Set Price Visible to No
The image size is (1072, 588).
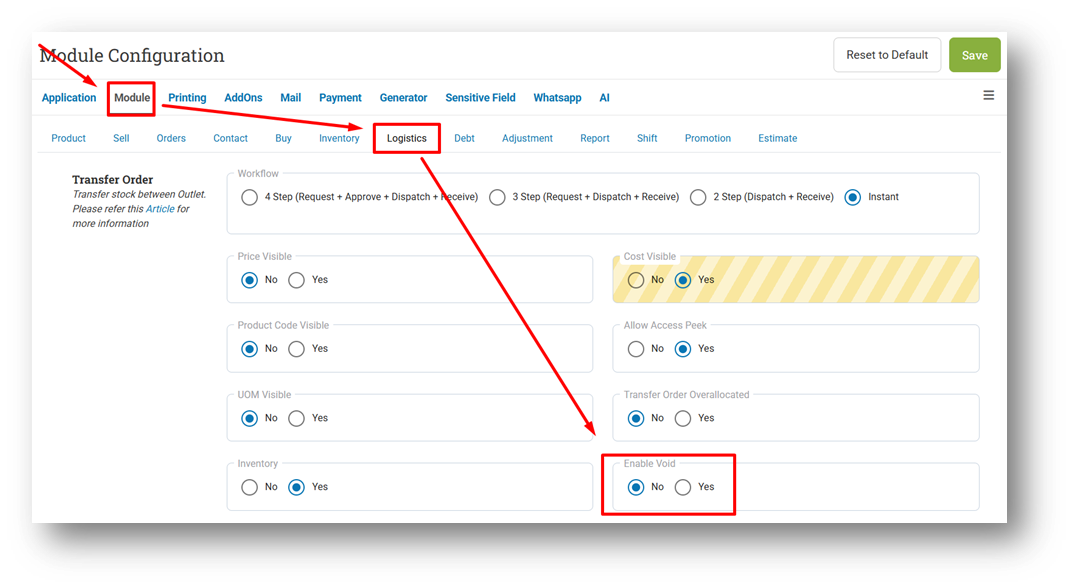tap(250, 280)
